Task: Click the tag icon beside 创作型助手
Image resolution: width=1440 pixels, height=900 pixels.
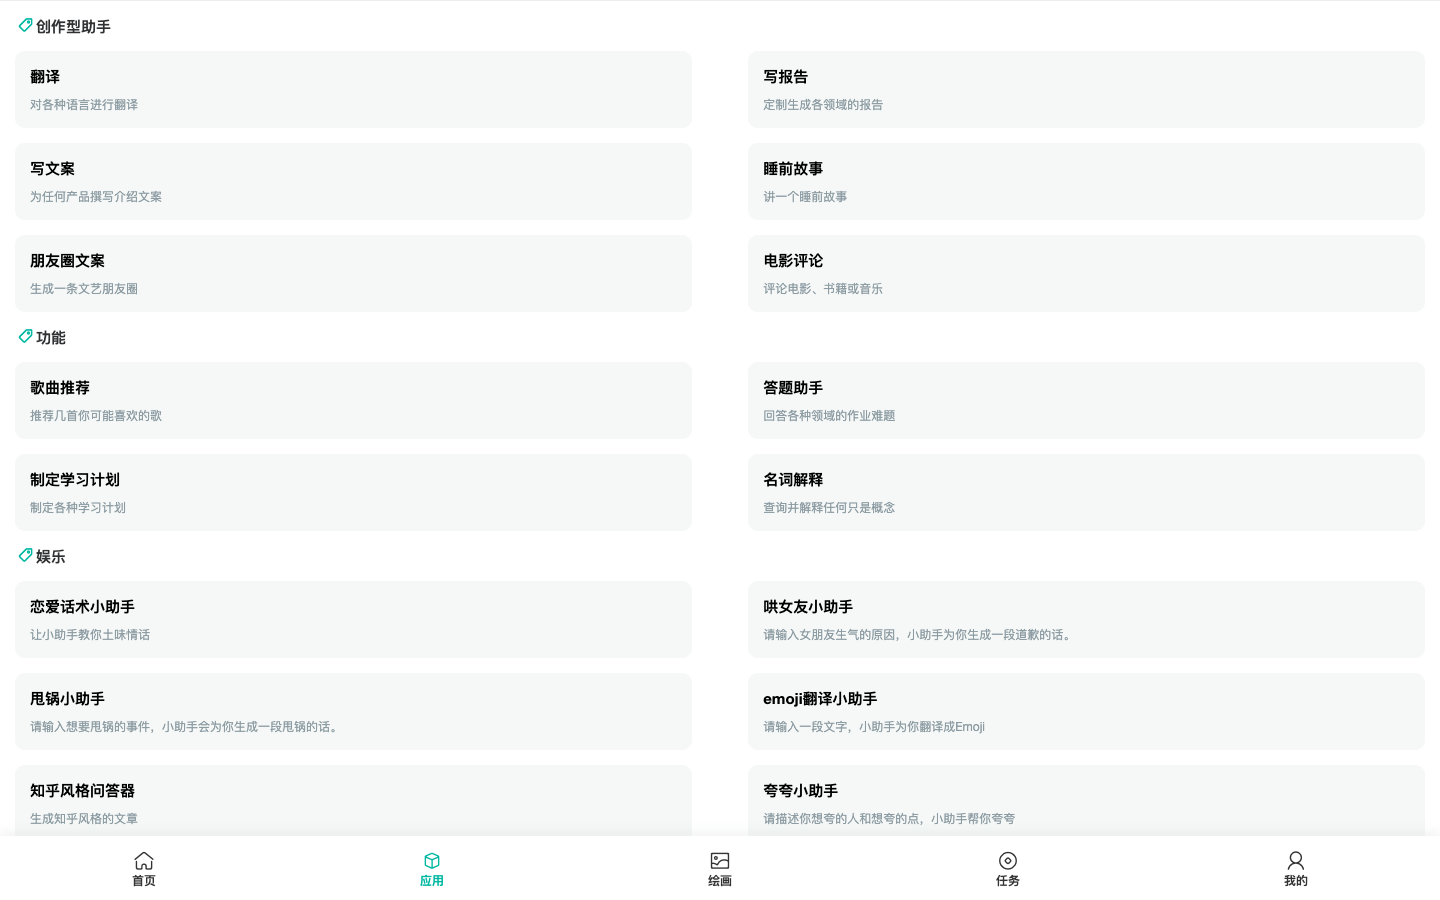Action: click(x=25, y=26)
